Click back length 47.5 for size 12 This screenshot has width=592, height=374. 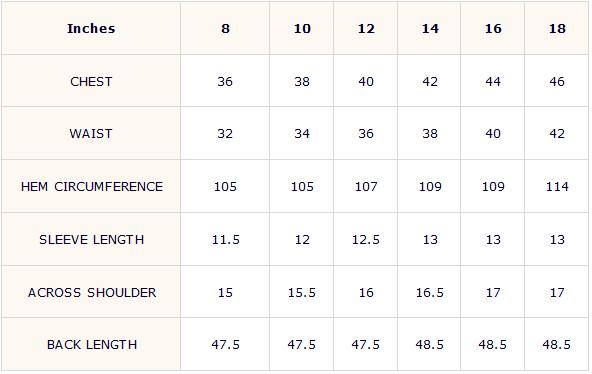(365, 345)
